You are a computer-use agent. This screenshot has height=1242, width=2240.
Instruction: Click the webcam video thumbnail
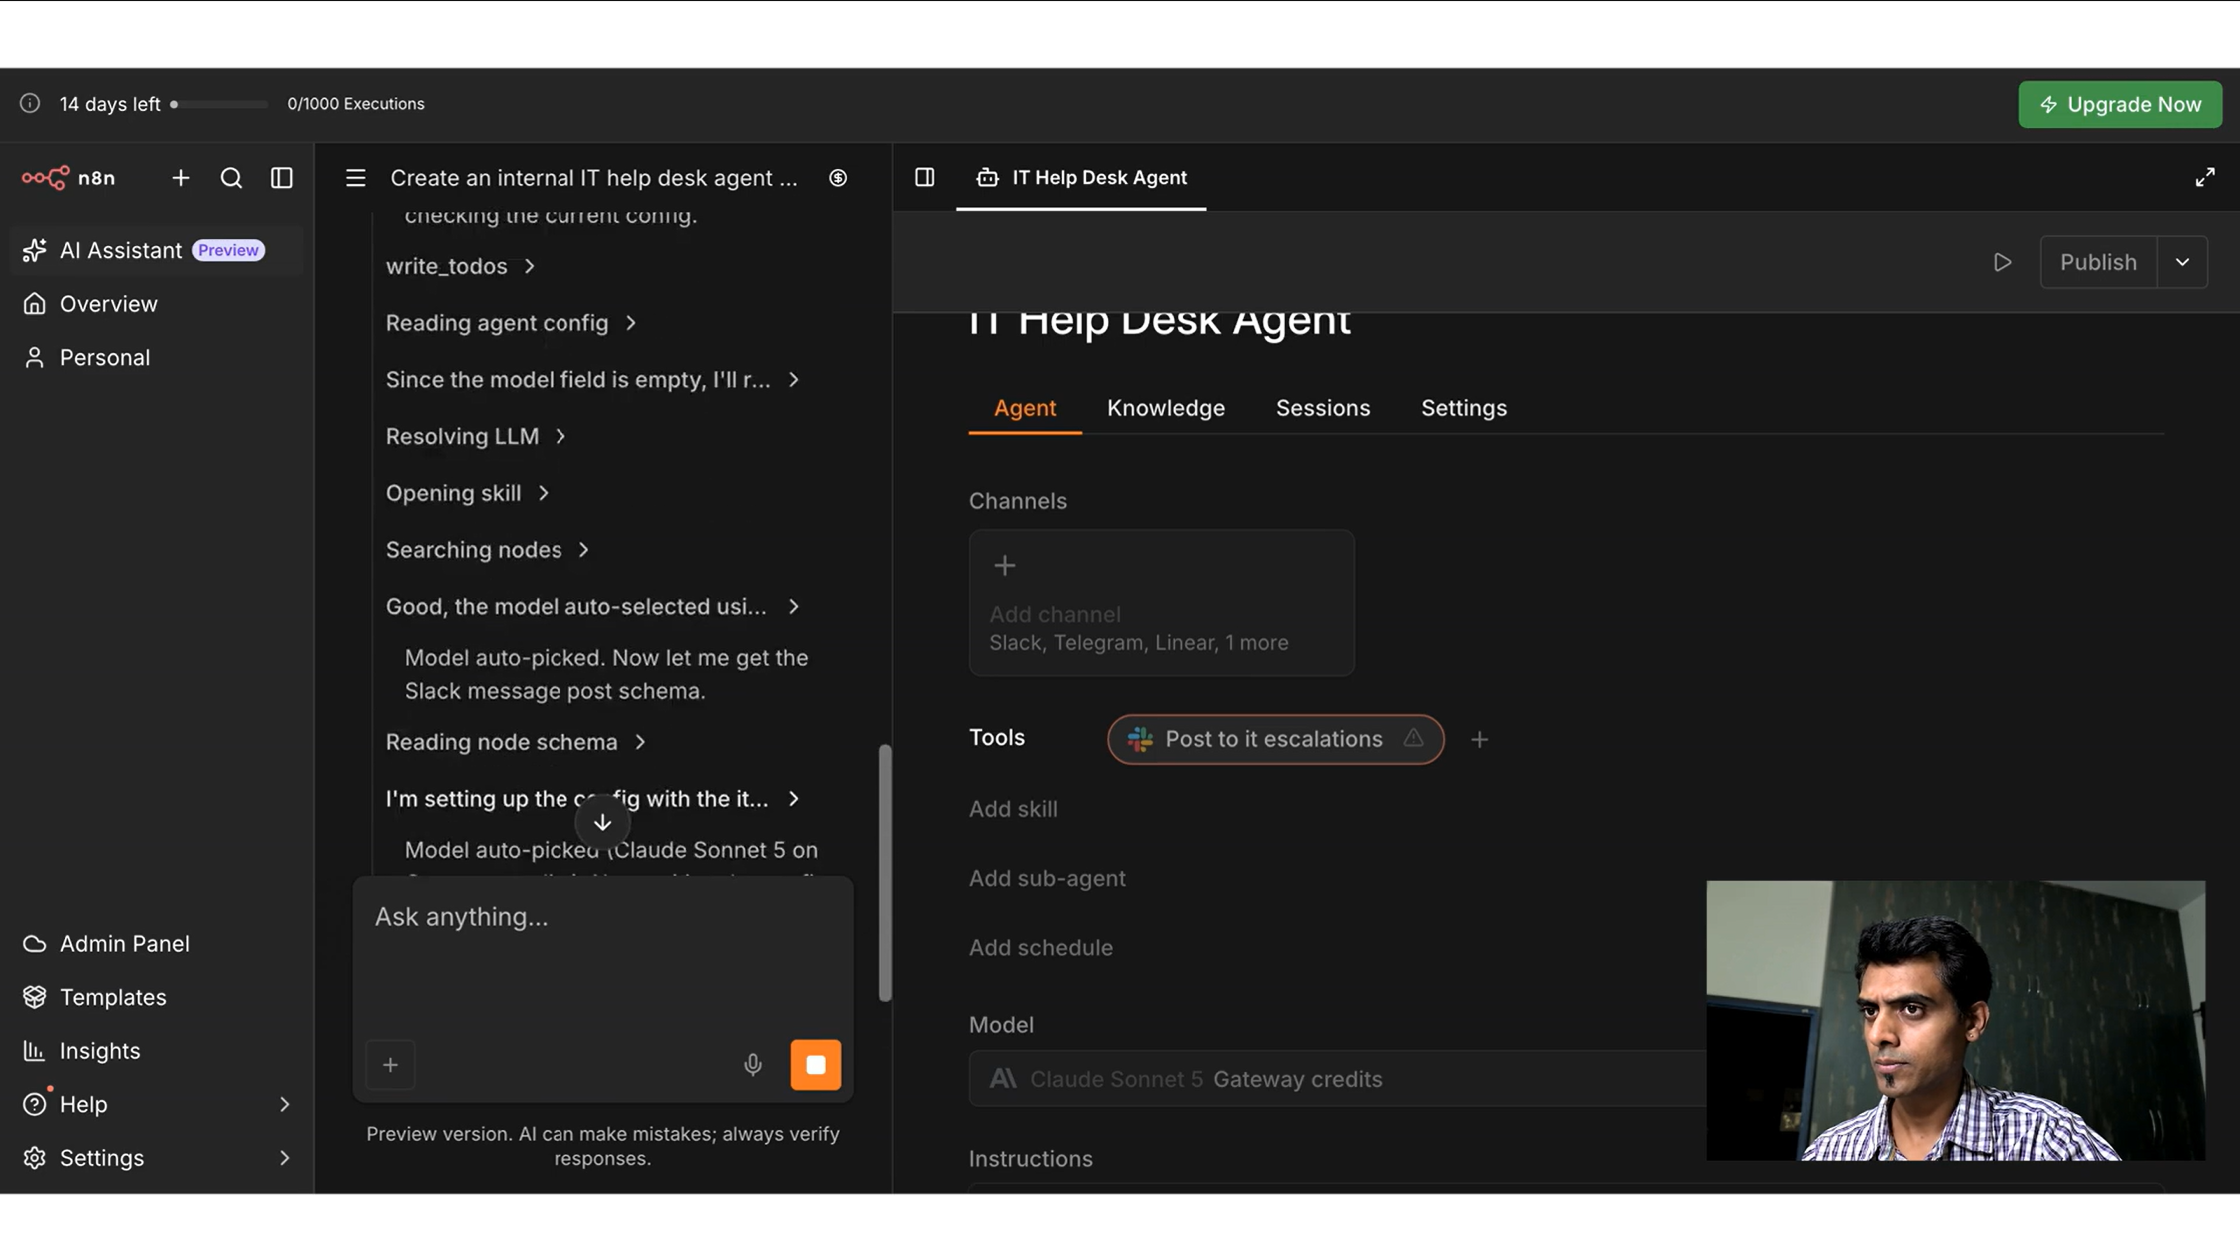(x=1955, y=1020)
